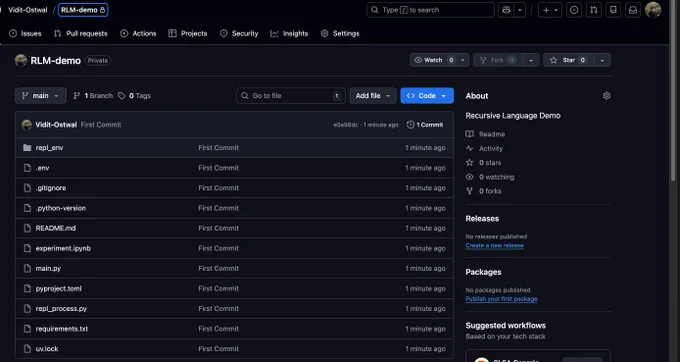This screenshot has width=680, height=362.
Task: Click First Commit message in uv.lock row
Action: pyautogui.click(x=219, y=349)
